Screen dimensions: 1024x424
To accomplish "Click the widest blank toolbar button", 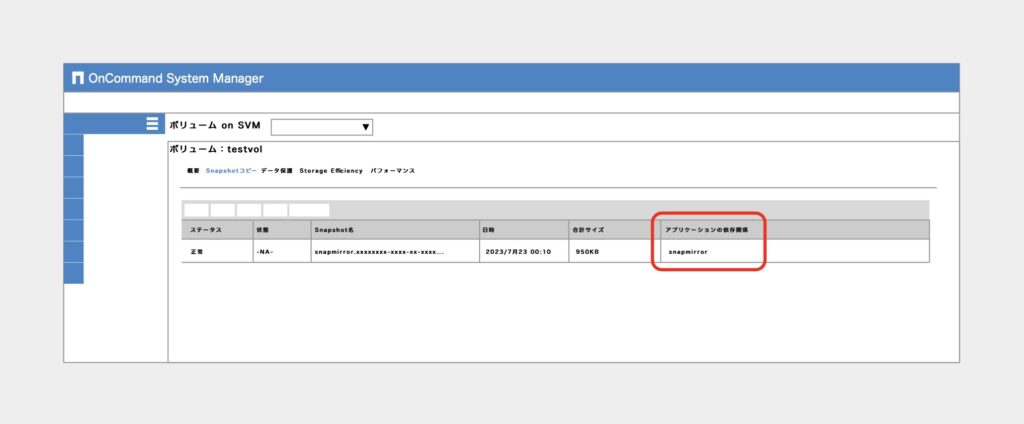I will tap(309, 210).
